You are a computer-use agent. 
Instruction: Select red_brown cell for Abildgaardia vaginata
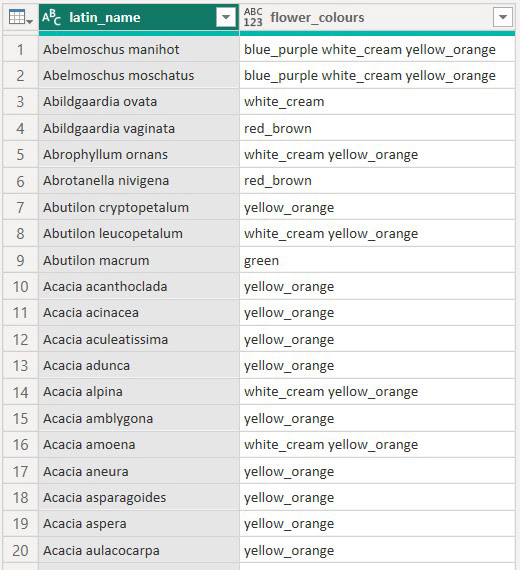click(x=377, y=128)
